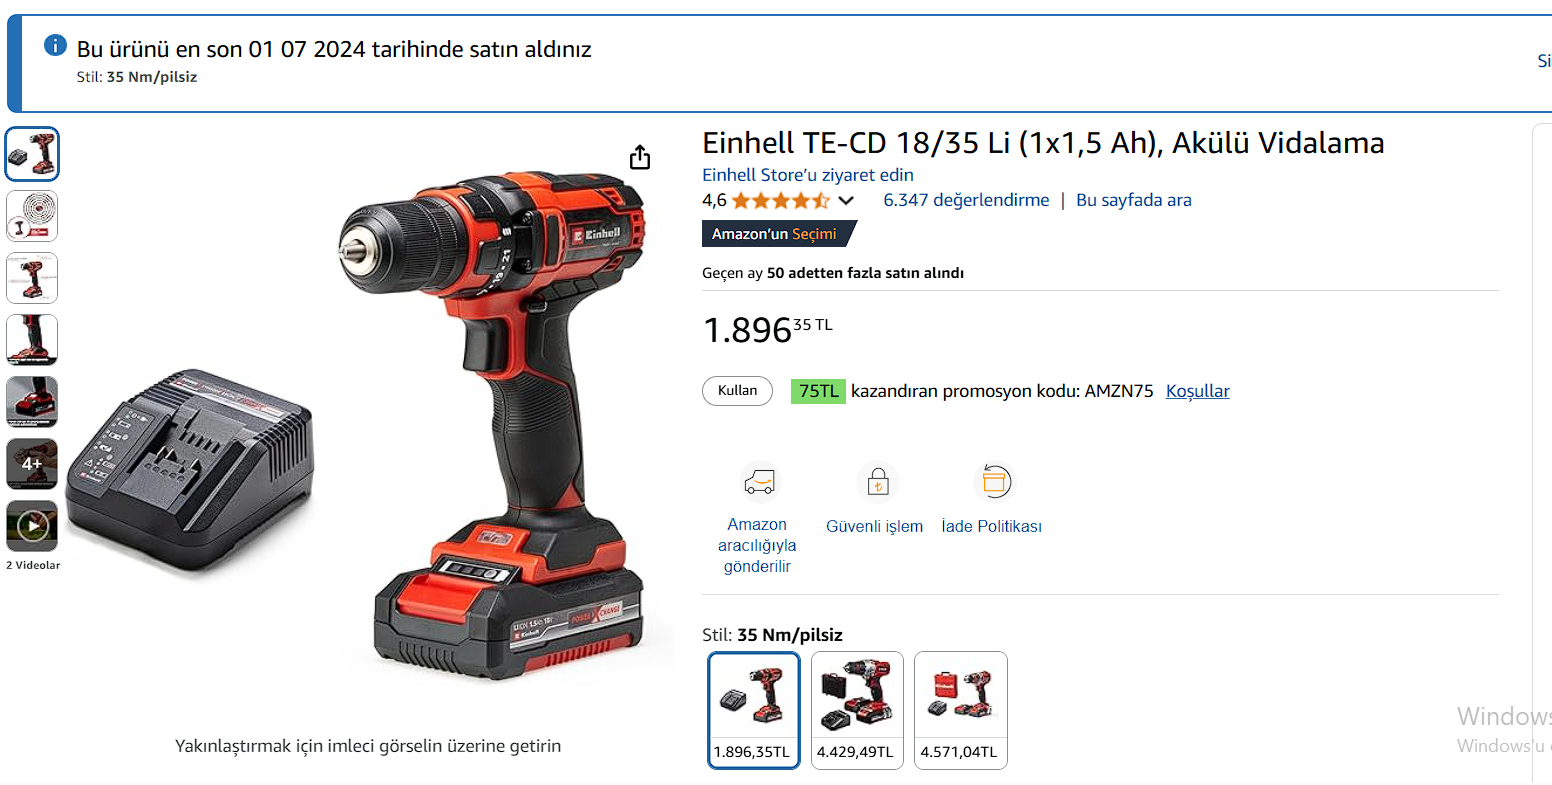Play the product video thumbnail
Viewport: 1552px width, 785px height.
click(32, 525)
